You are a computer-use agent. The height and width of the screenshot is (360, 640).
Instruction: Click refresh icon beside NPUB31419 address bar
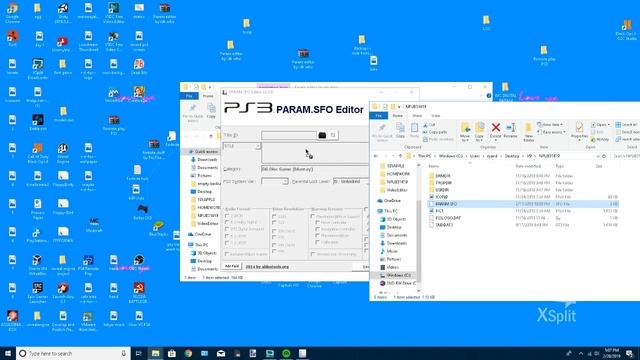(x=604, y=156)
